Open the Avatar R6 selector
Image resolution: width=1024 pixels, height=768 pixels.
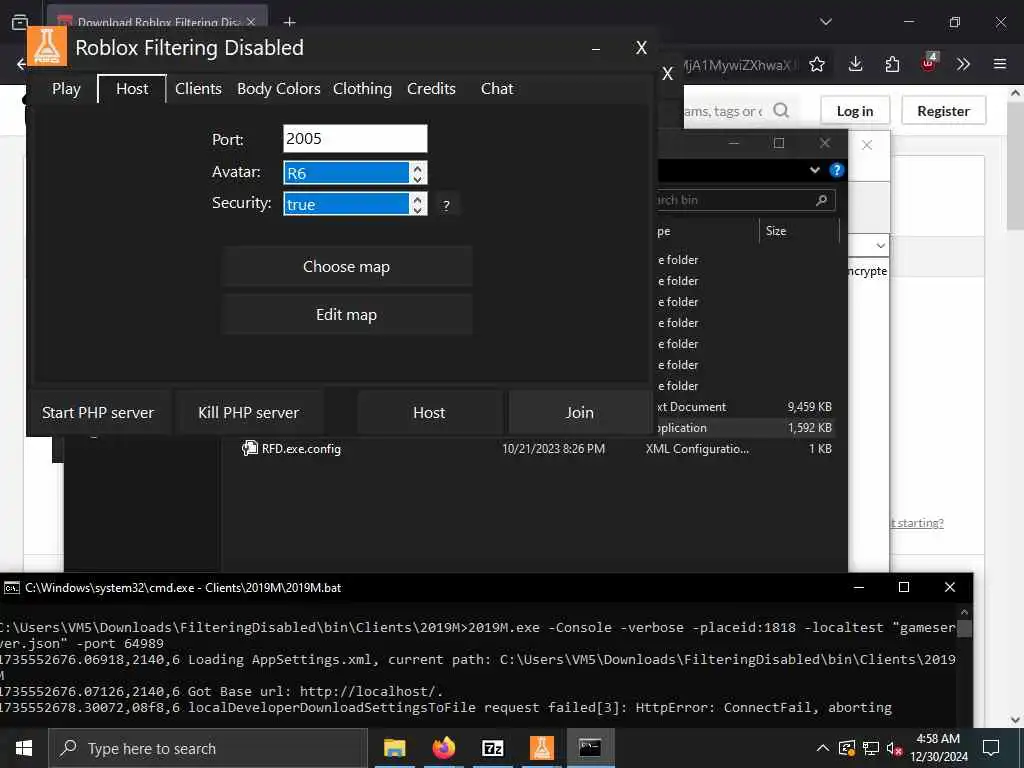(x=346, y=173)
